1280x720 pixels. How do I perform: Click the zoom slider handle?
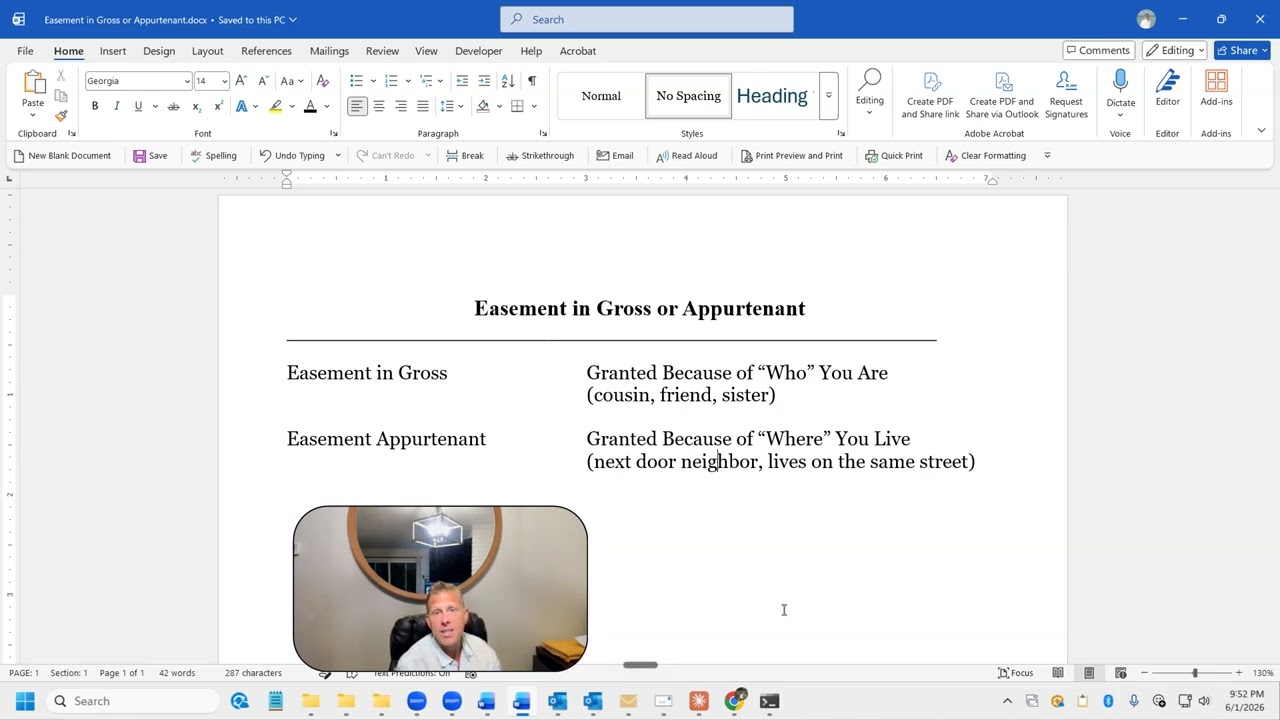click(1194, 673)
